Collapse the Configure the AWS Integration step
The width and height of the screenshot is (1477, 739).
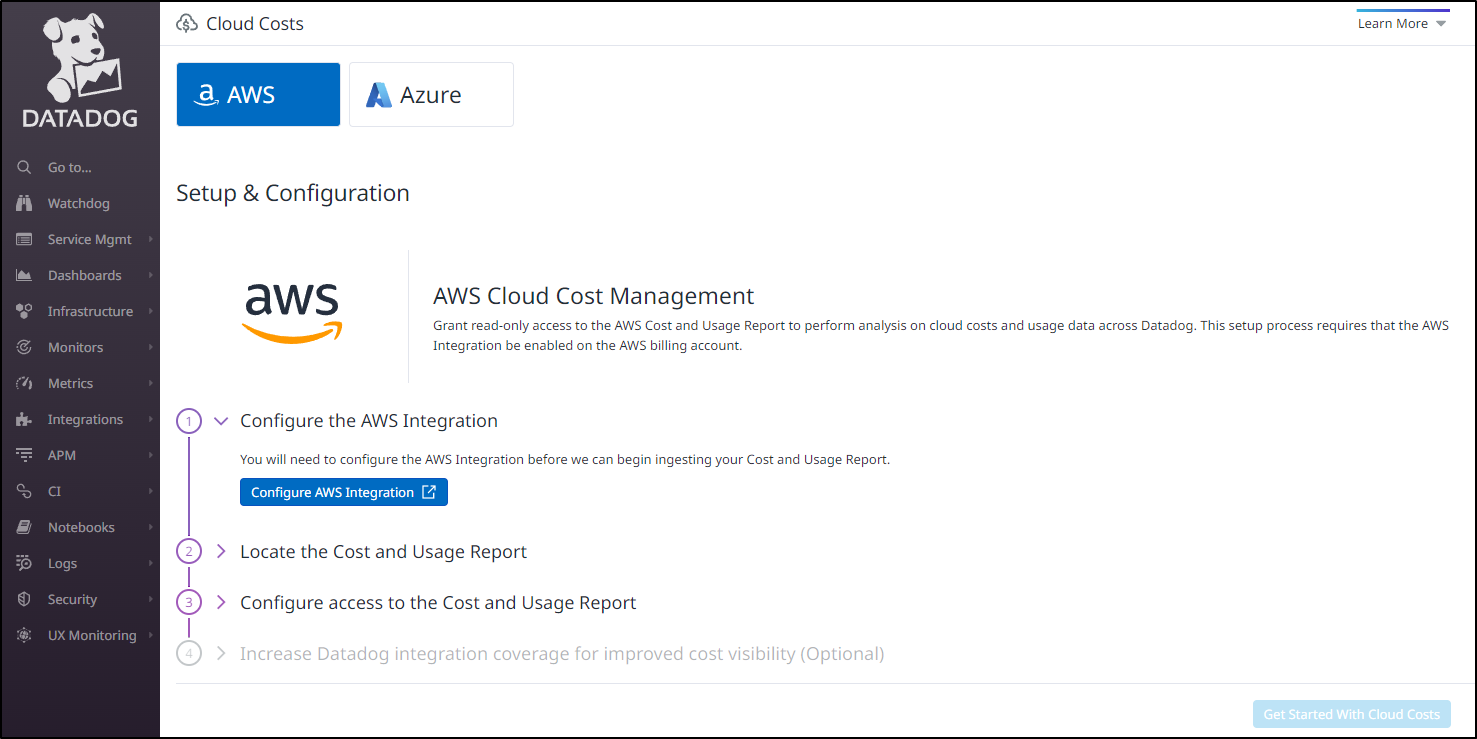221,421
